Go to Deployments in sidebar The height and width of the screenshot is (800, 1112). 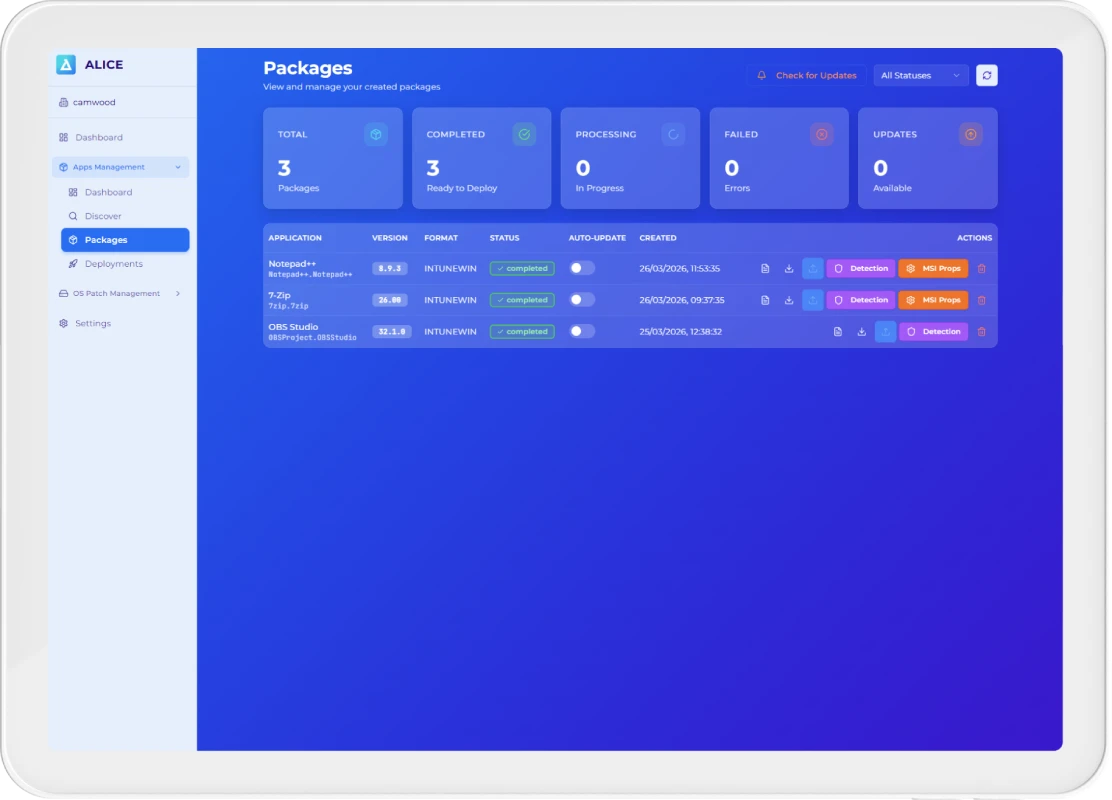(x=113, y=264)
